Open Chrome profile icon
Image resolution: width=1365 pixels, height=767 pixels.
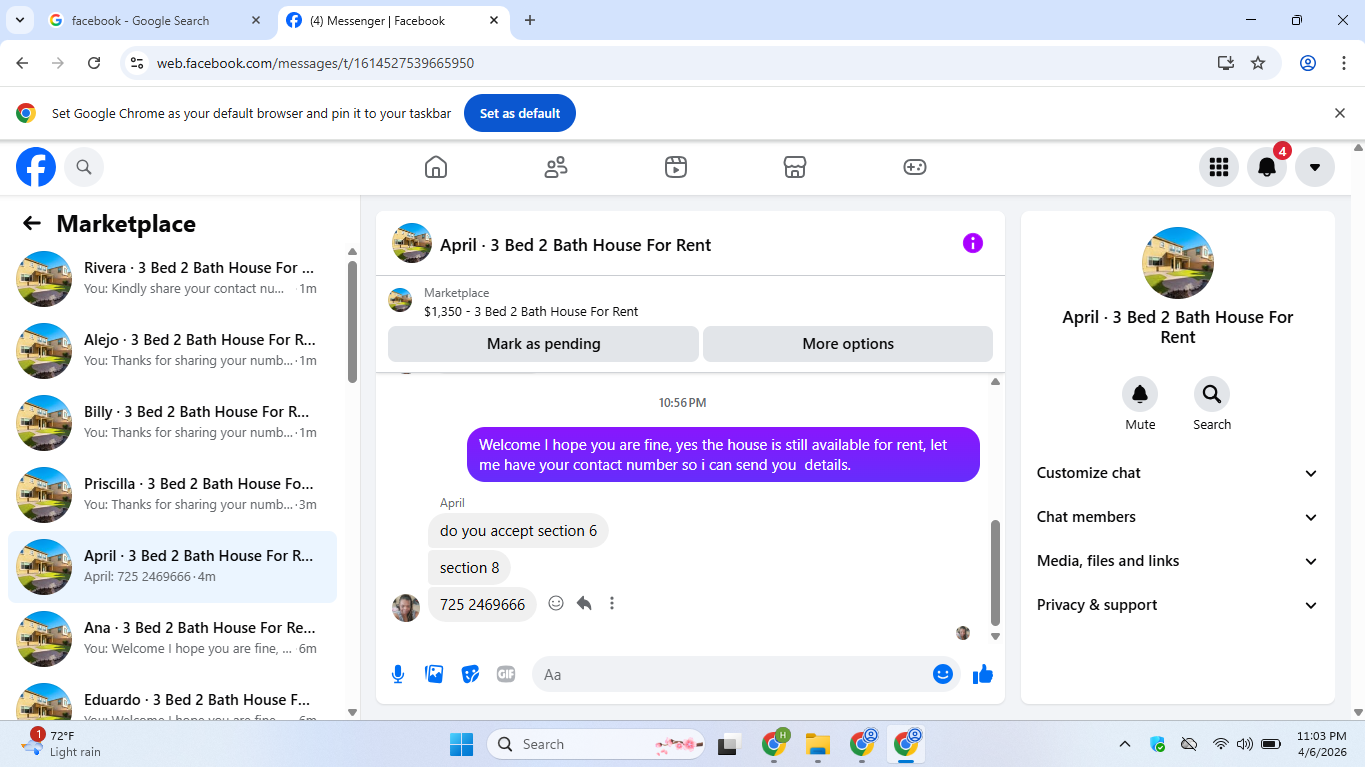tap(1308, 63)
